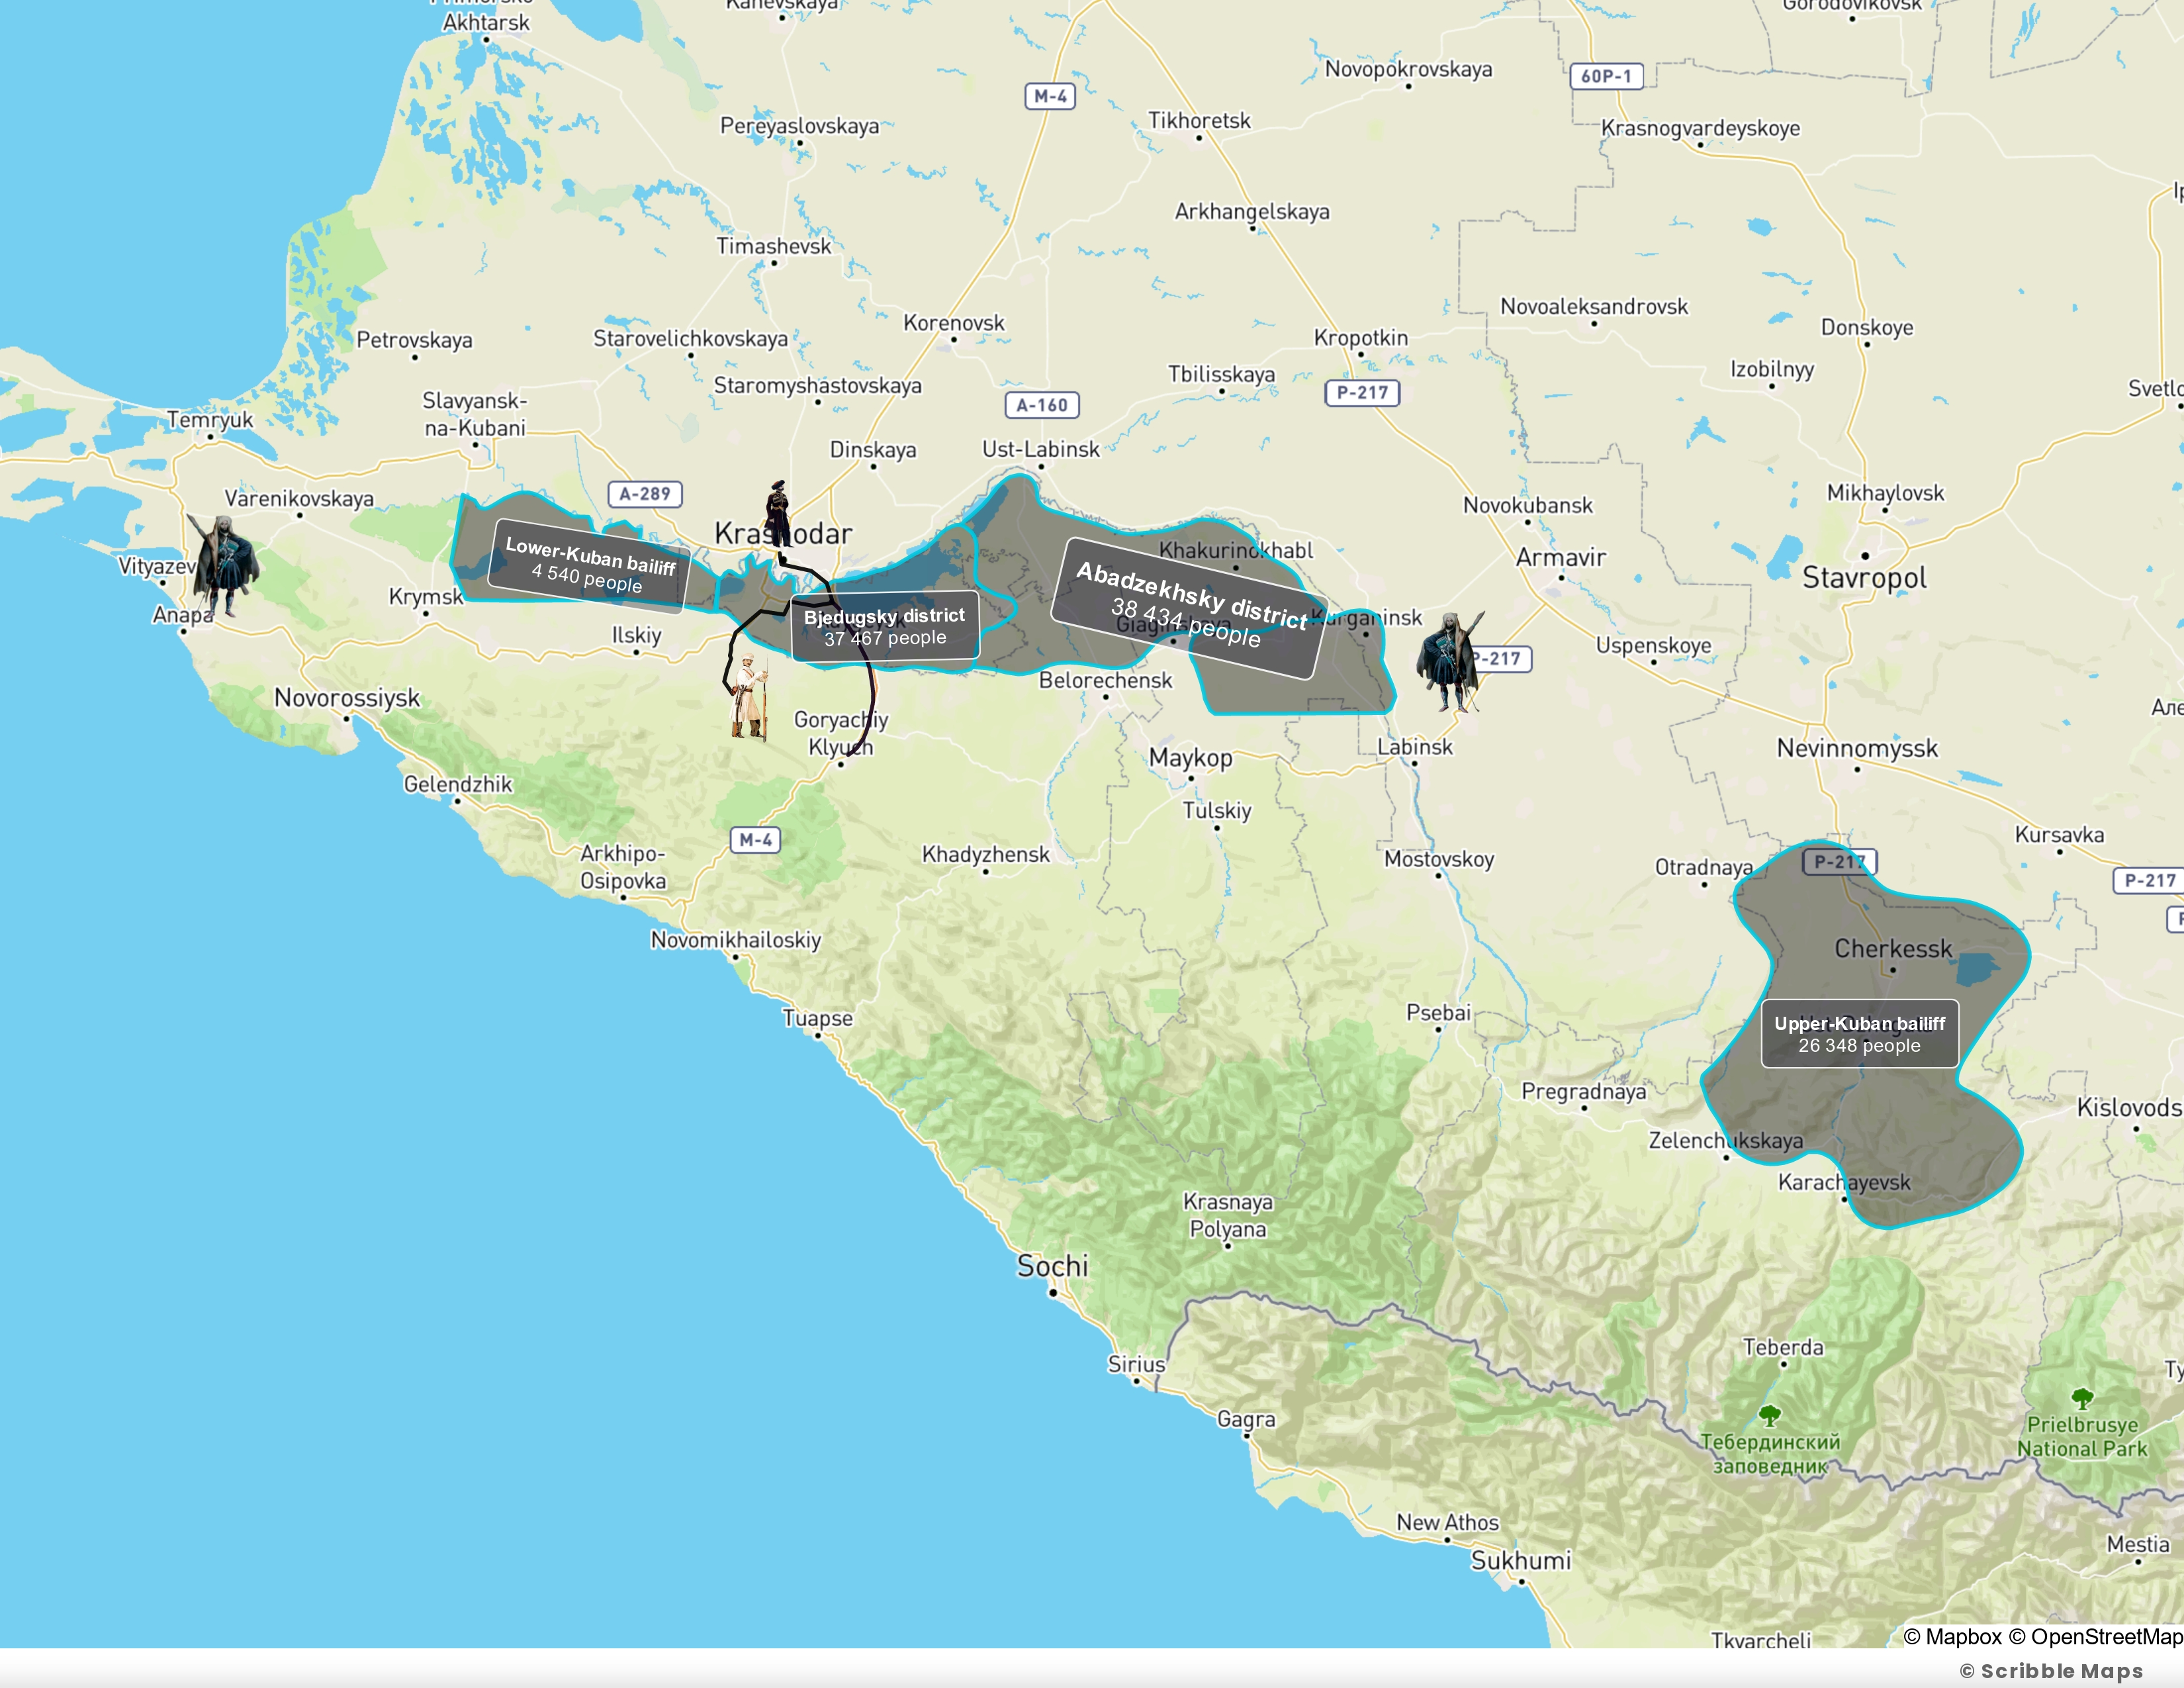2184x1688 pixels.
Task: Click the Izobilnyy town label
Action: pyautogui.click(x=1772, y=369)
